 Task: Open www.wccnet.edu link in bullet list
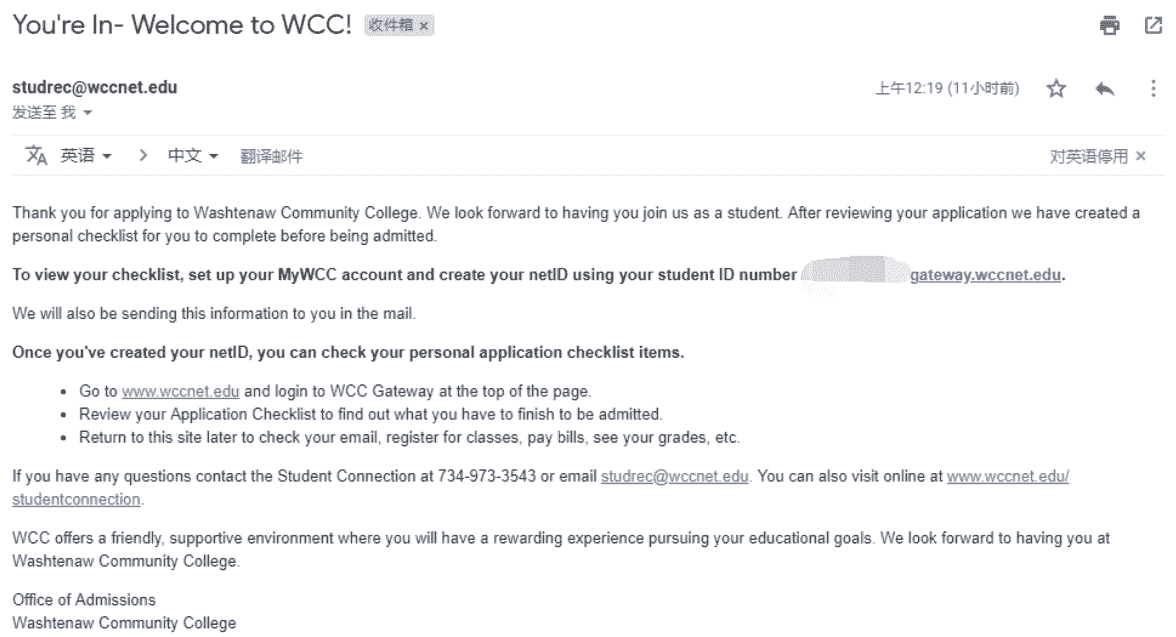181,391
